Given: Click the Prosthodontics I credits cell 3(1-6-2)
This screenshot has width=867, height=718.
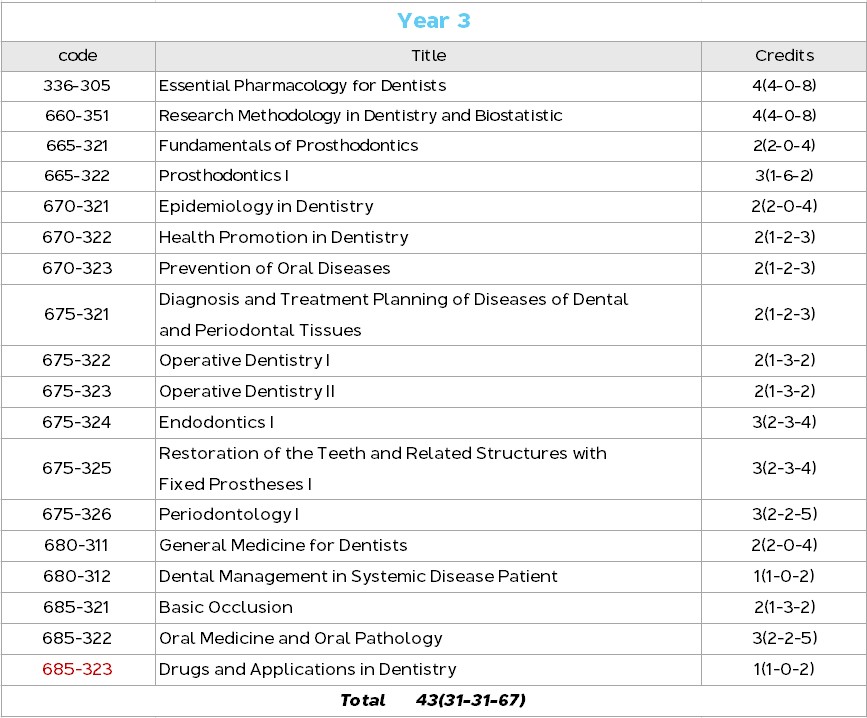Looking at the screenshot, I should coord(784,176).
